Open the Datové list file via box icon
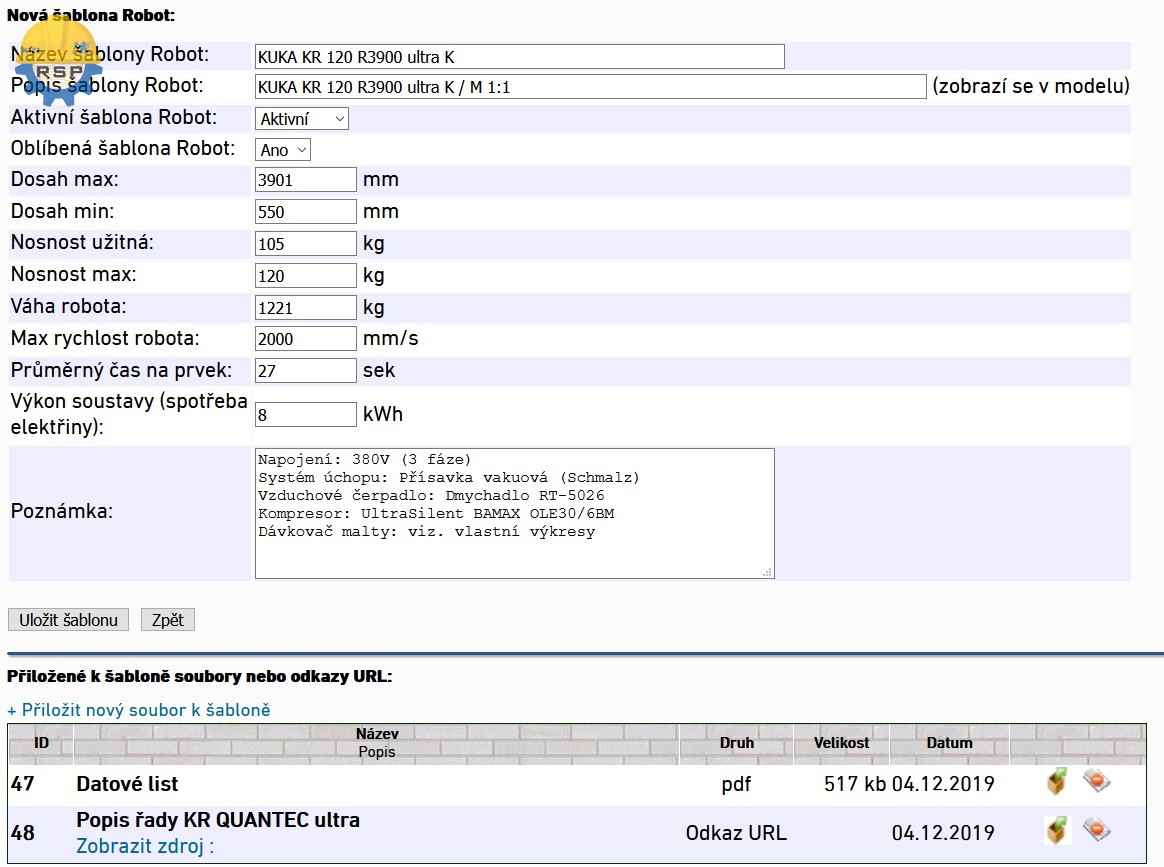Viewport: 1164px width, 867px height. pos(1056,782)
